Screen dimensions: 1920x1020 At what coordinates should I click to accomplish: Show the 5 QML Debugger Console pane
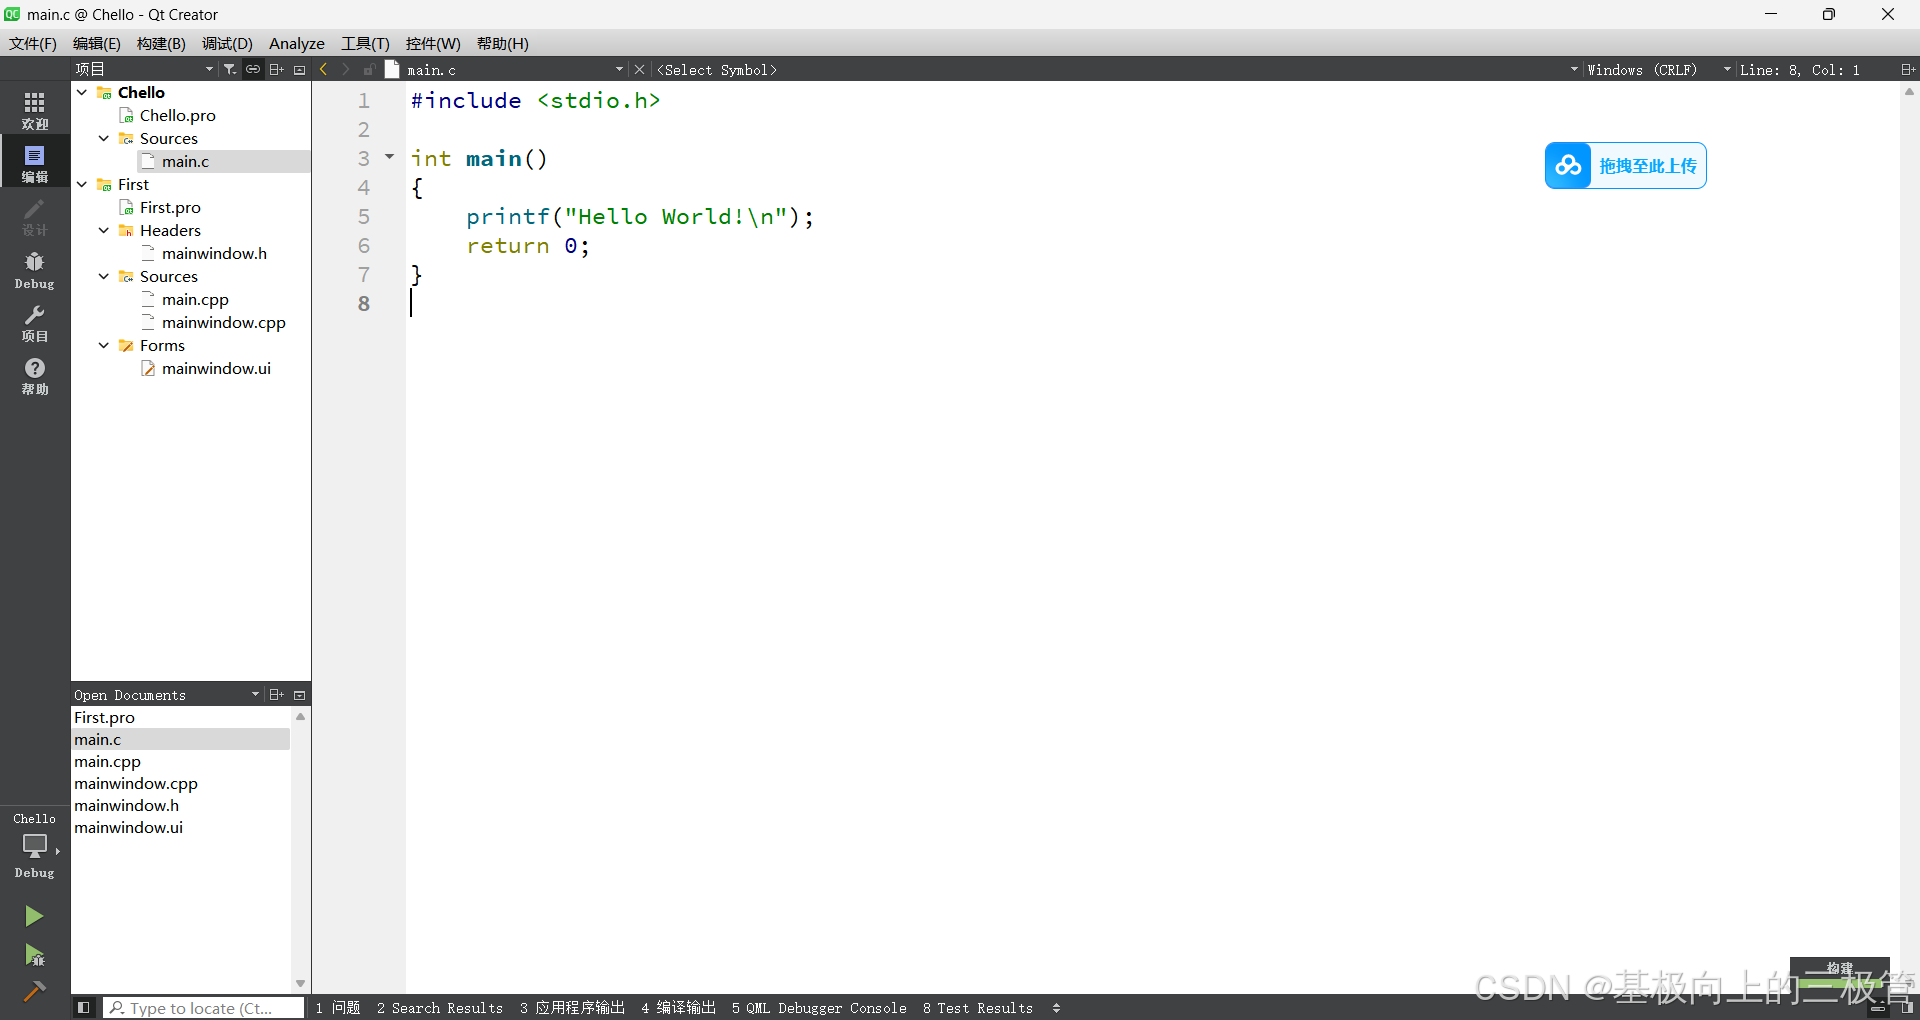click(819, 1008)
